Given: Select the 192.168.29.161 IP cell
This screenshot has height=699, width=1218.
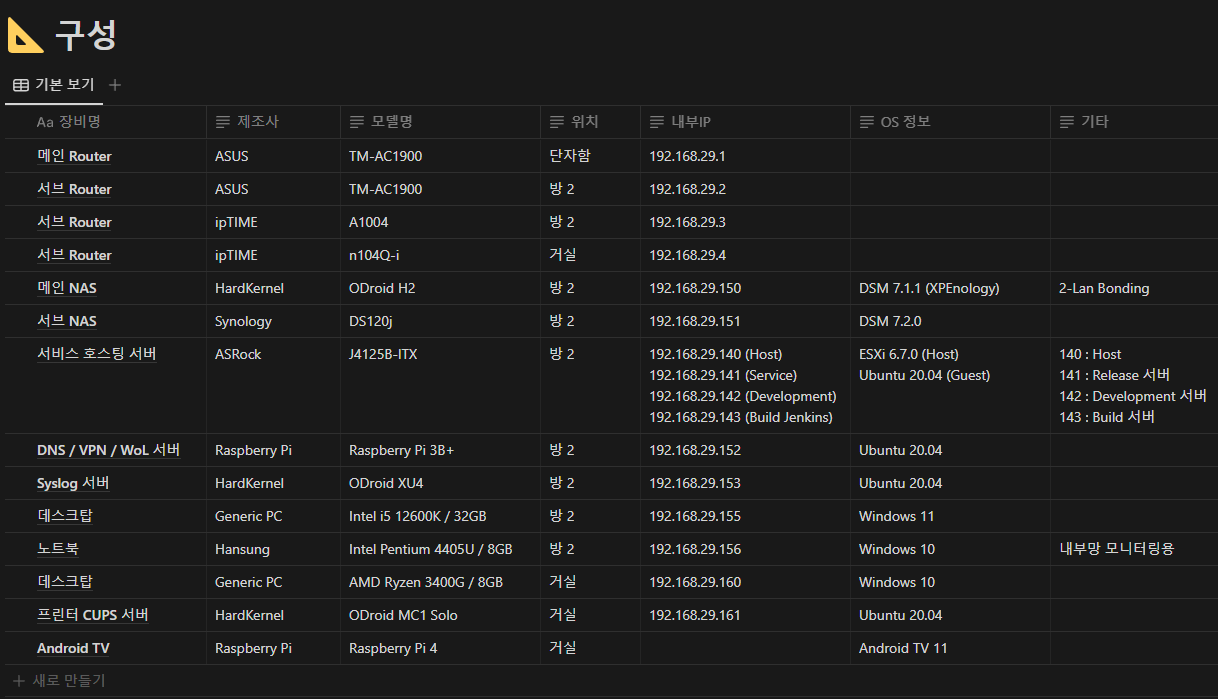Looking at the screenshot, I should pyautogui.click(x=745, y=614).
